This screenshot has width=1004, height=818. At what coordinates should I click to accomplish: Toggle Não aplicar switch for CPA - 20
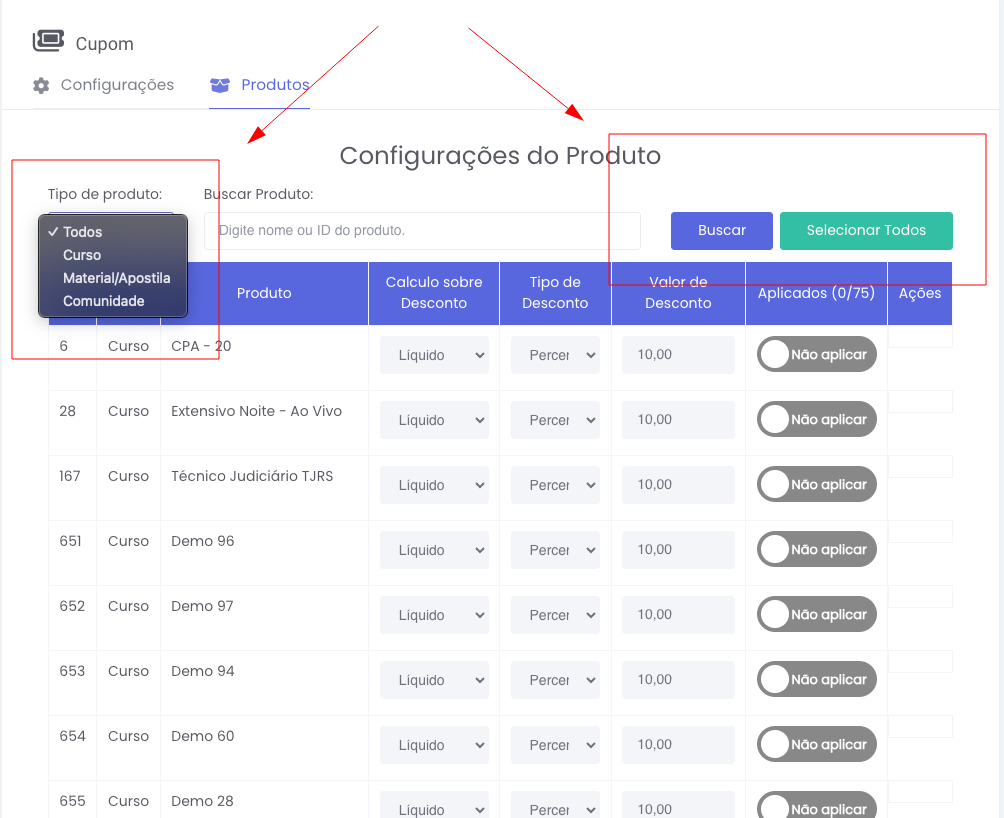816,354
